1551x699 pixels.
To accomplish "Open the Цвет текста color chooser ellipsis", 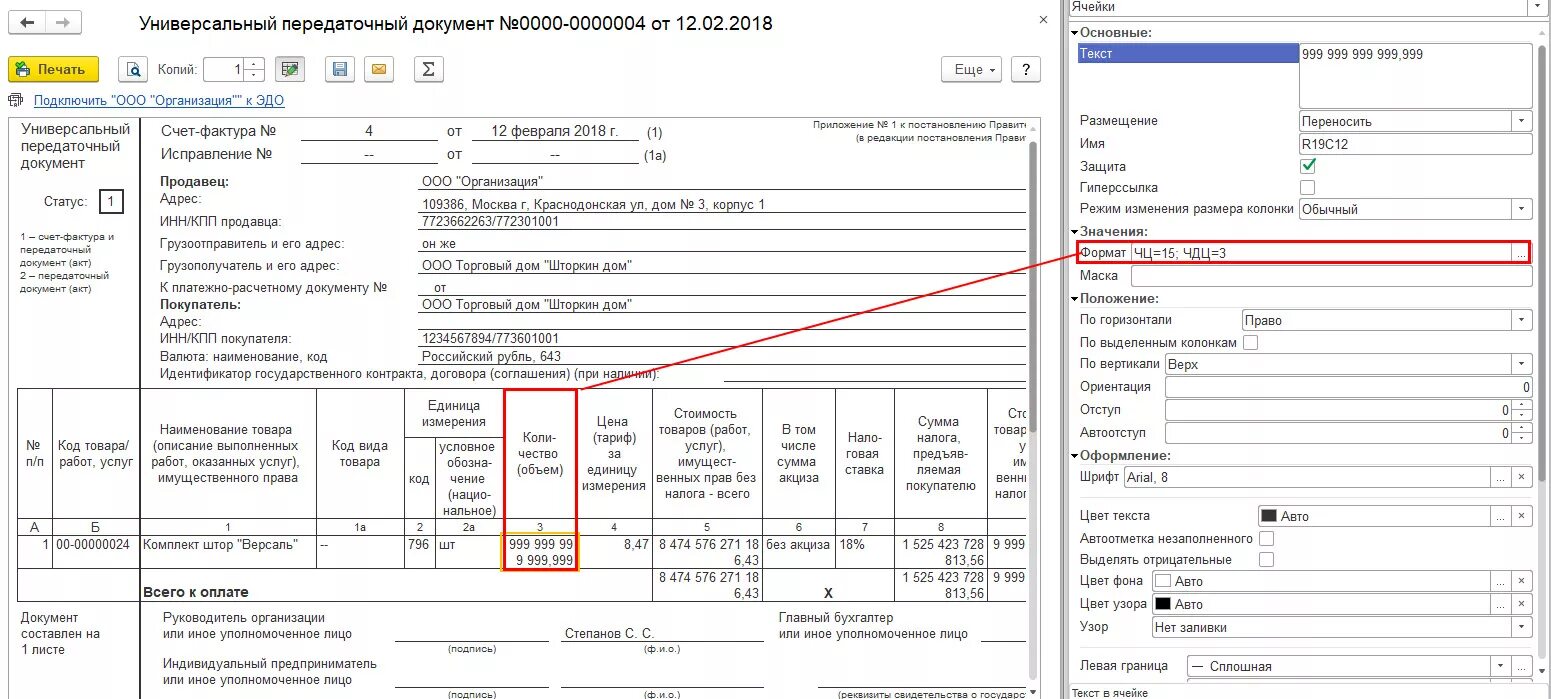I will (1500, 517).
